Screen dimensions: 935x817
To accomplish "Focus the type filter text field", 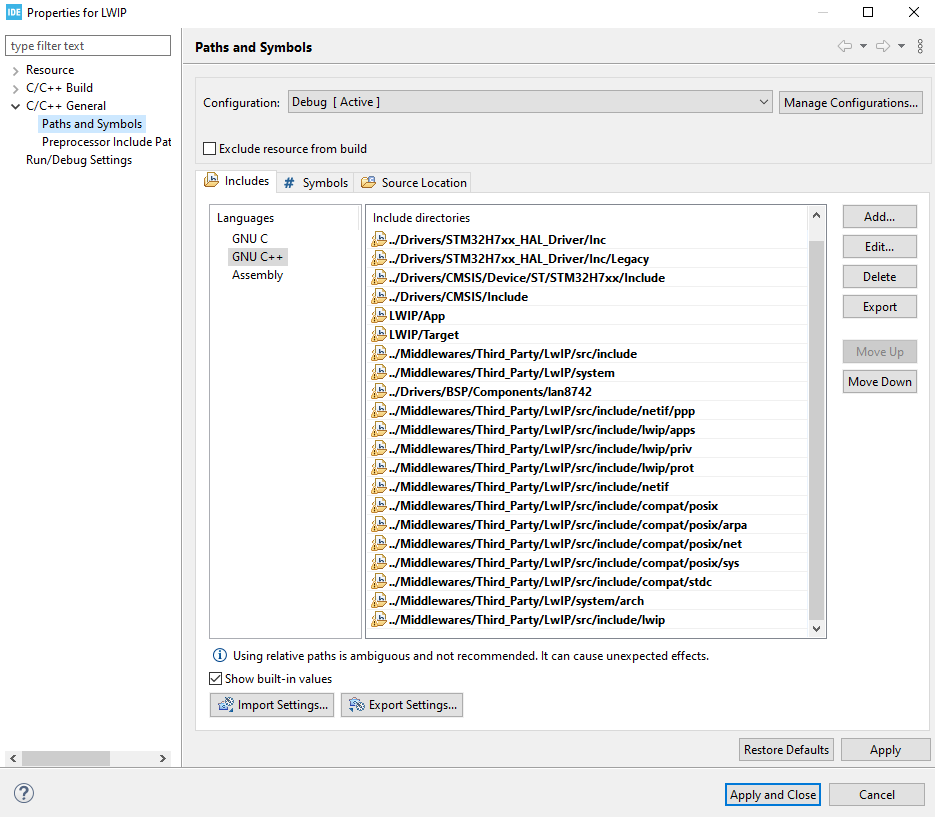I will coord(88,46).
